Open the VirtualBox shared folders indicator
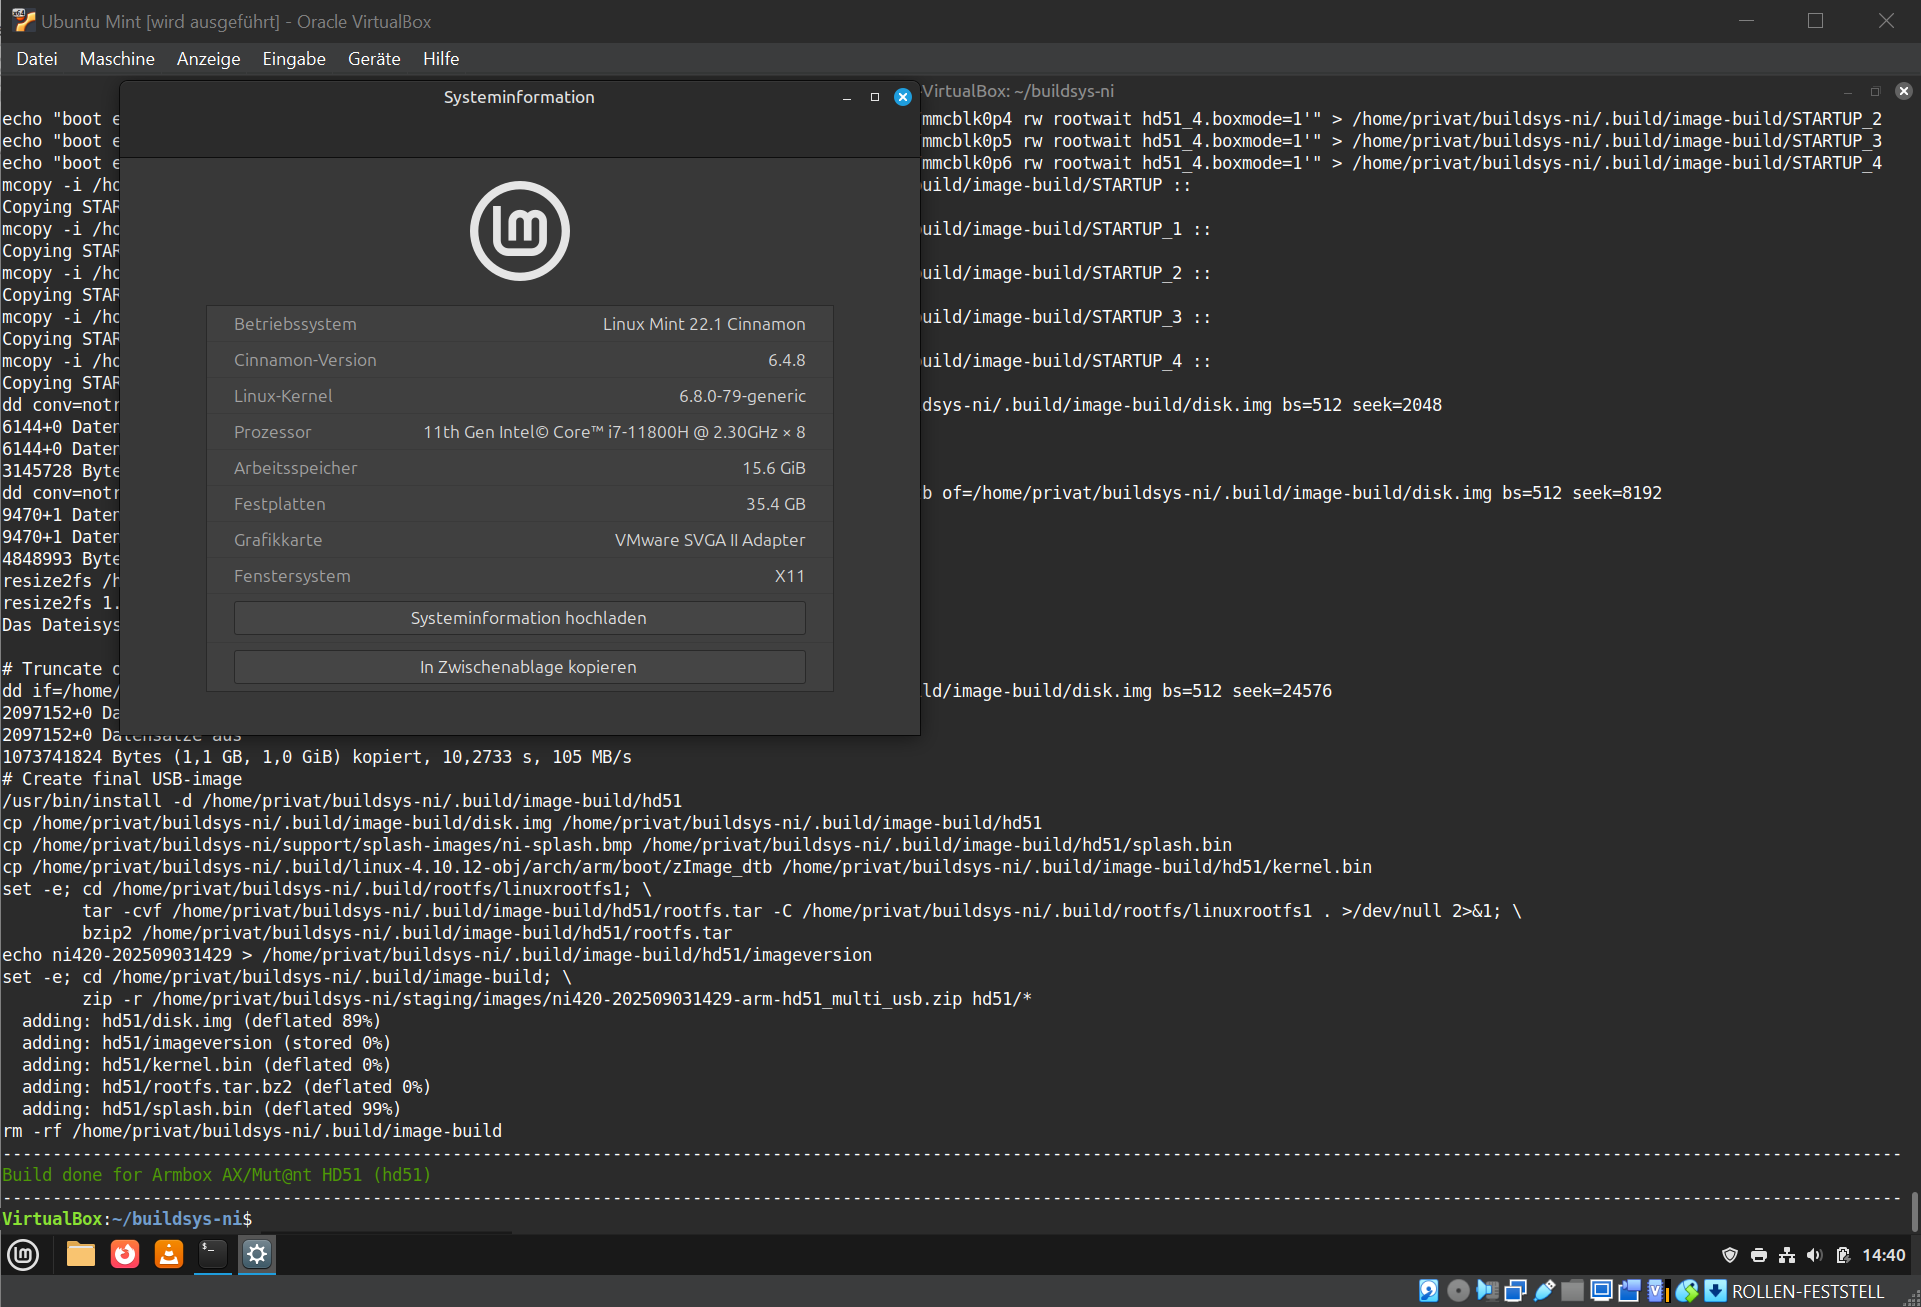Image resolution: width=1921 pixels, height=1307 pixels. click(x=1572, y=1291)
